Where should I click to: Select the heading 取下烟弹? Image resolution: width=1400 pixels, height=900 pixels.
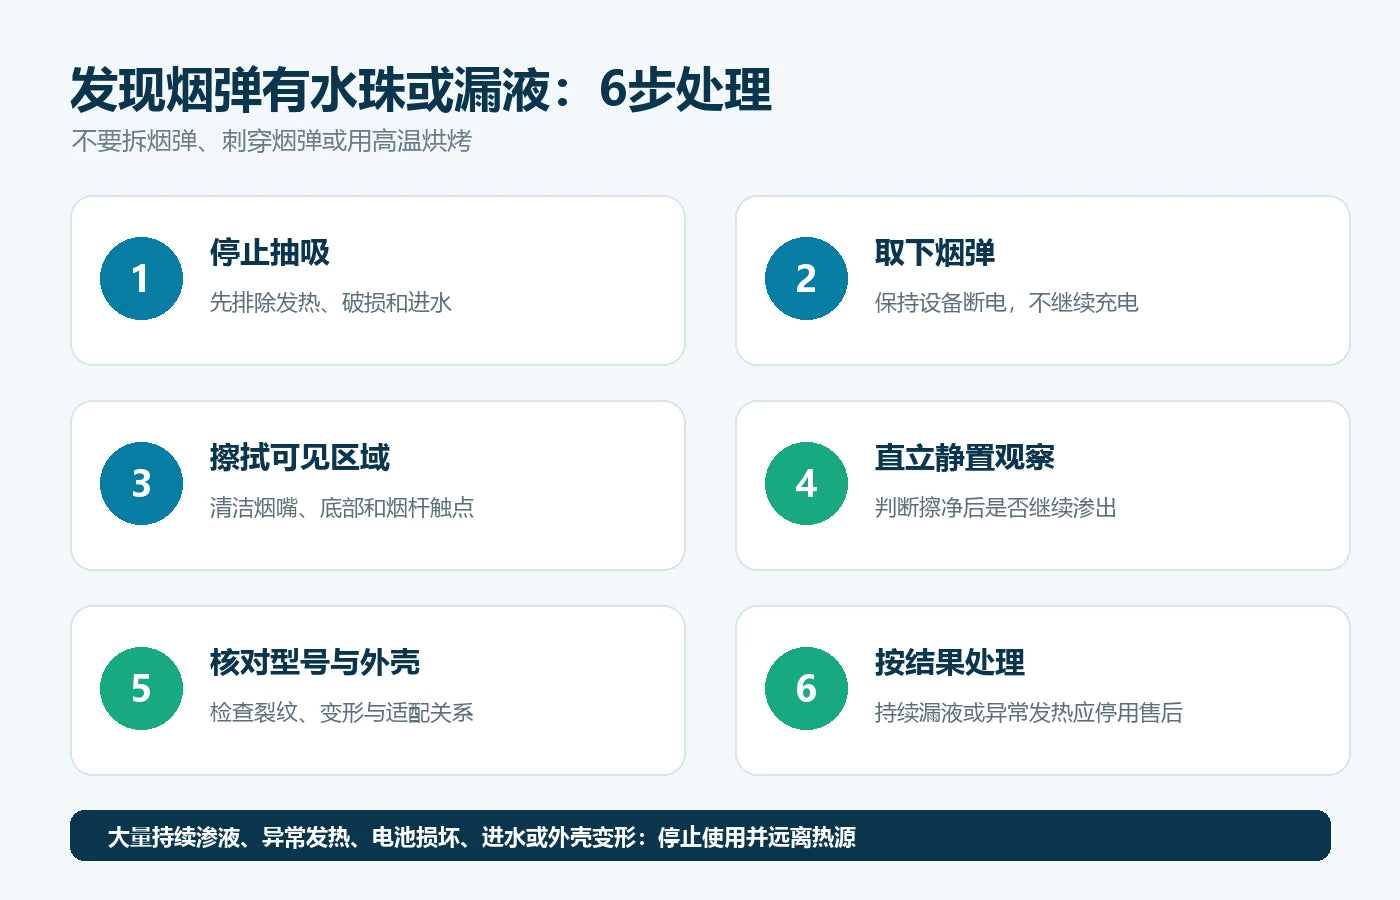(934, 252)
